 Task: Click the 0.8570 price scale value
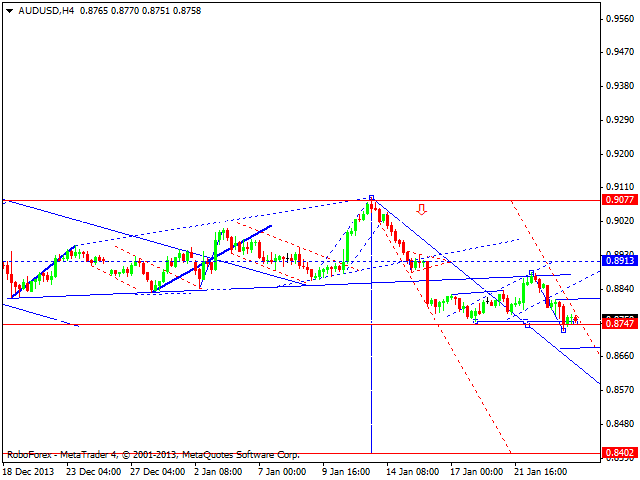[618, 389]
